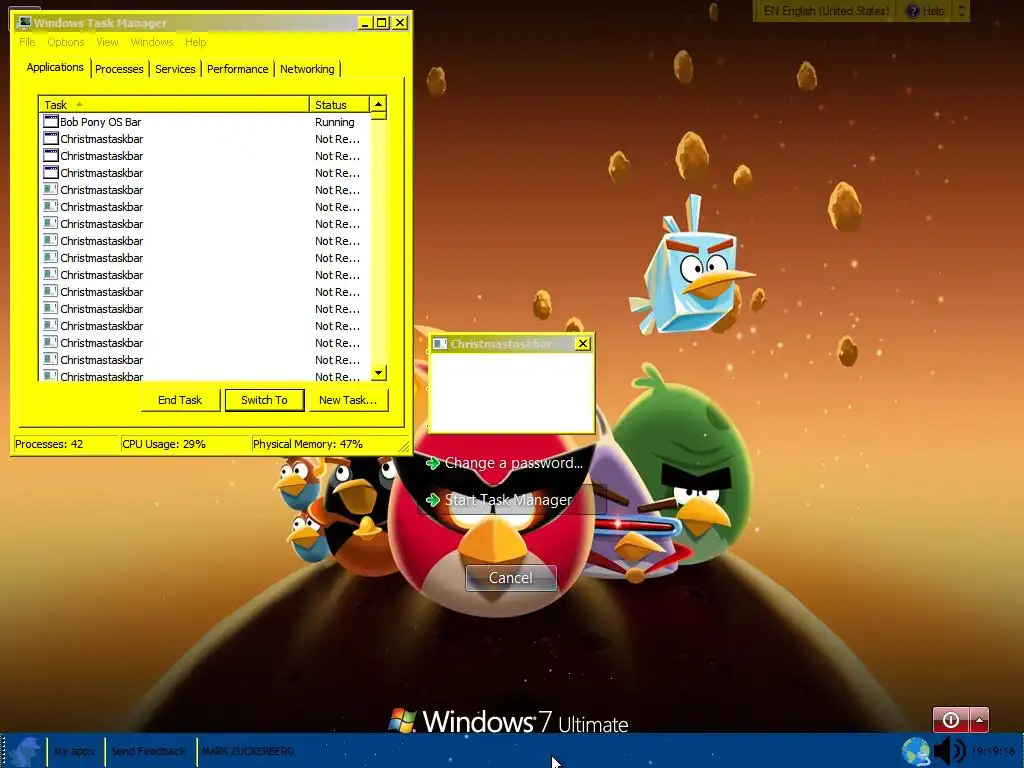The width and height of the screenshot is (1024, 768).
Task: Open EN English (United States) language selector
Action: pos(826,11)
